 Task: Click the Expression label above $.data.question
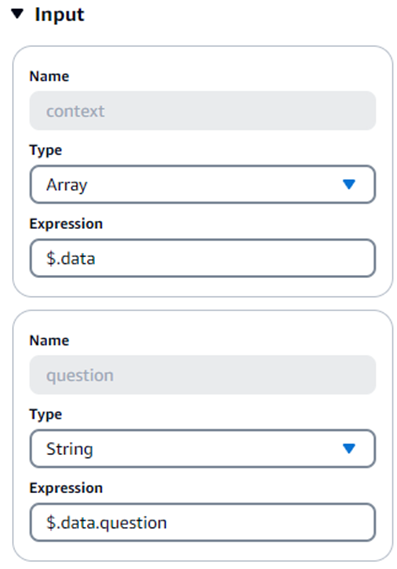tap(66, 488)
